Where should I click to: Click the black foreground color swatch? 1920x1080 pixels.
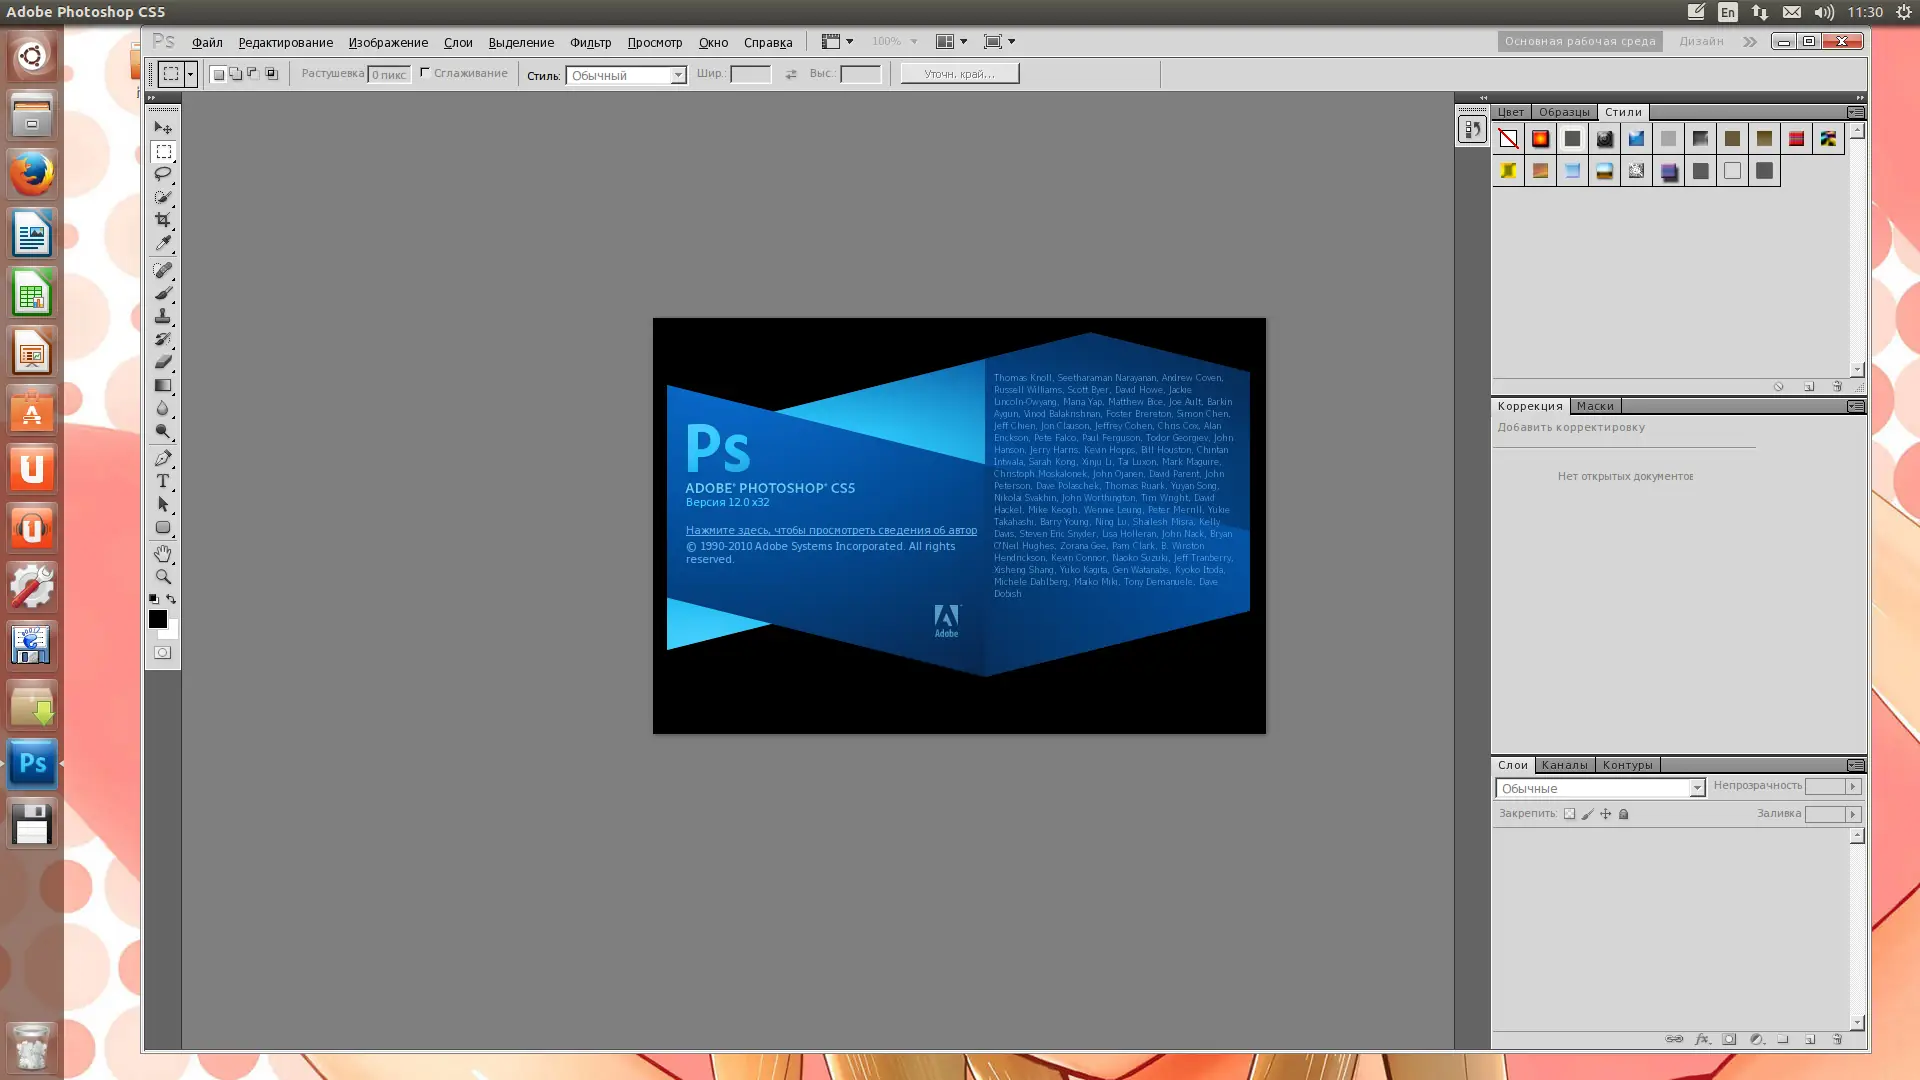[x=157, y=619]
